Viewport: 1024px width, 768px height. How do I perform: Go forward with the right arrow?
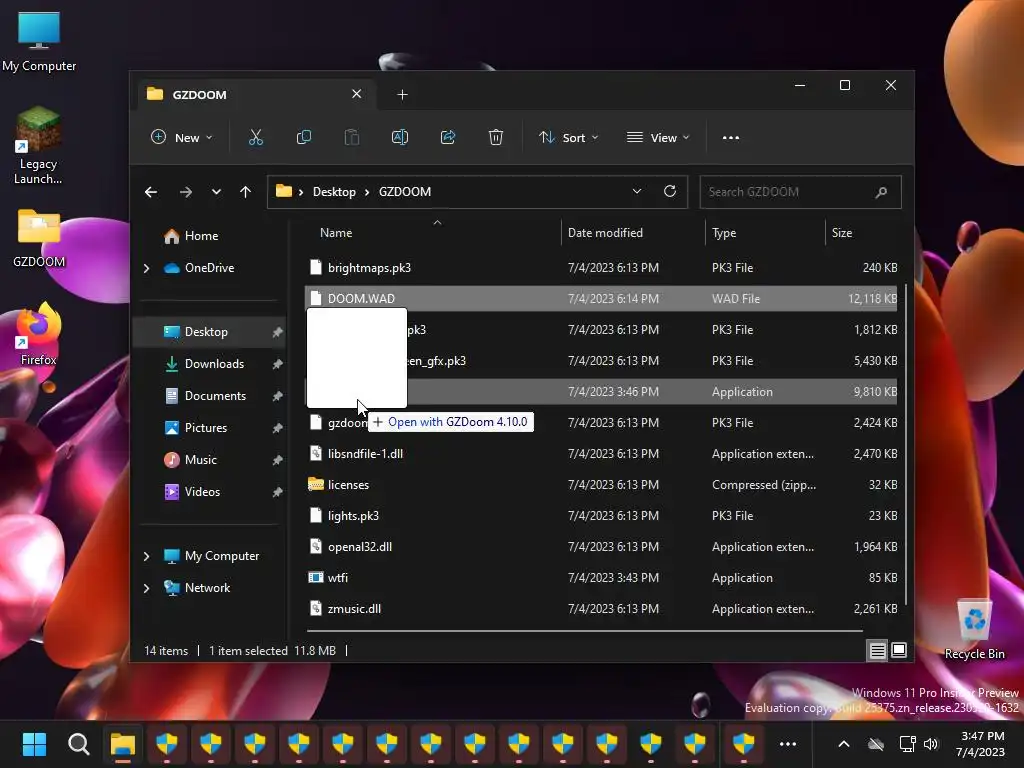[185, 192]
